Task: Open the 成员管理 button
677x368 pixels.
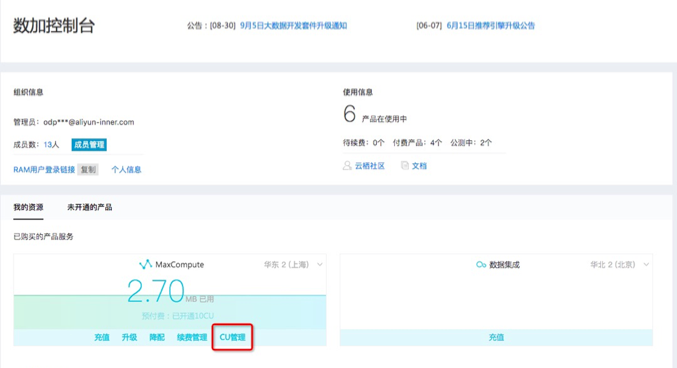Action: click(89, 145)
